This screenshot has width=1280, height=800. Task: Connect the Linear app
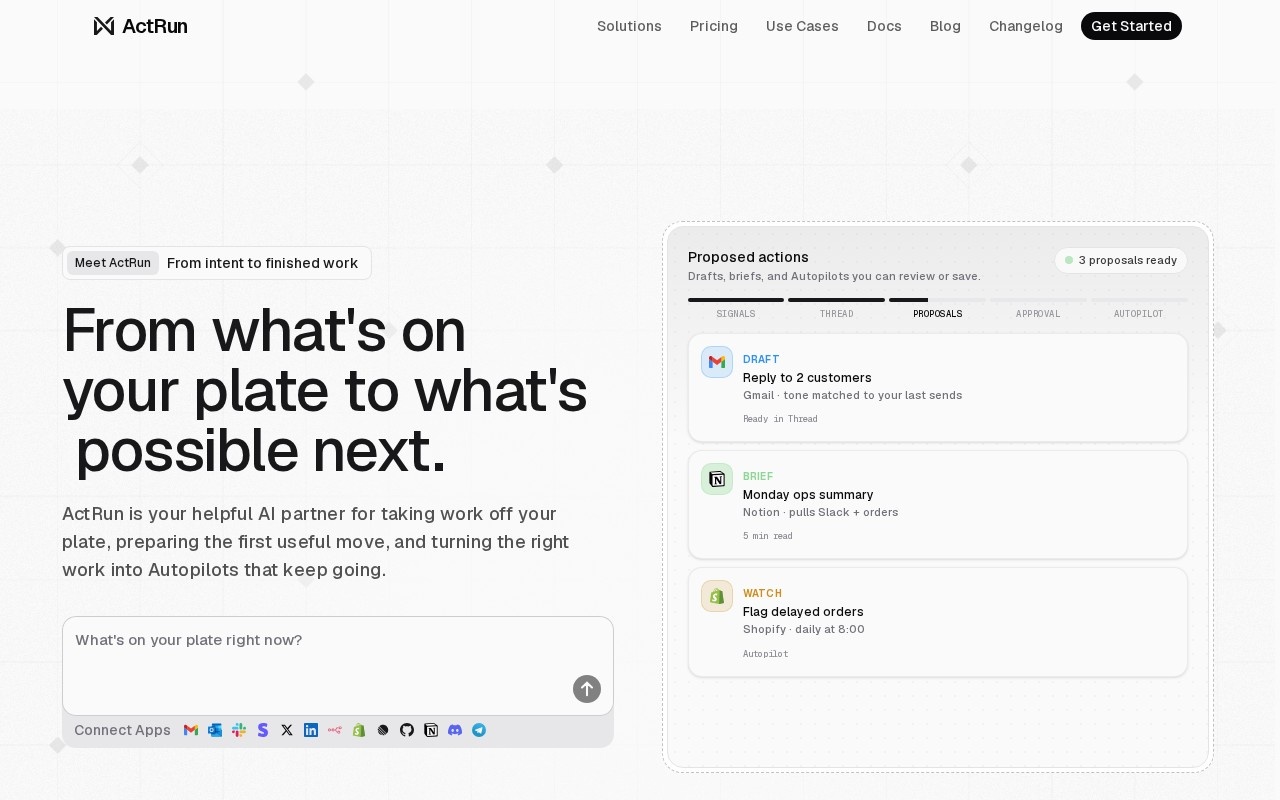(383, 730)
